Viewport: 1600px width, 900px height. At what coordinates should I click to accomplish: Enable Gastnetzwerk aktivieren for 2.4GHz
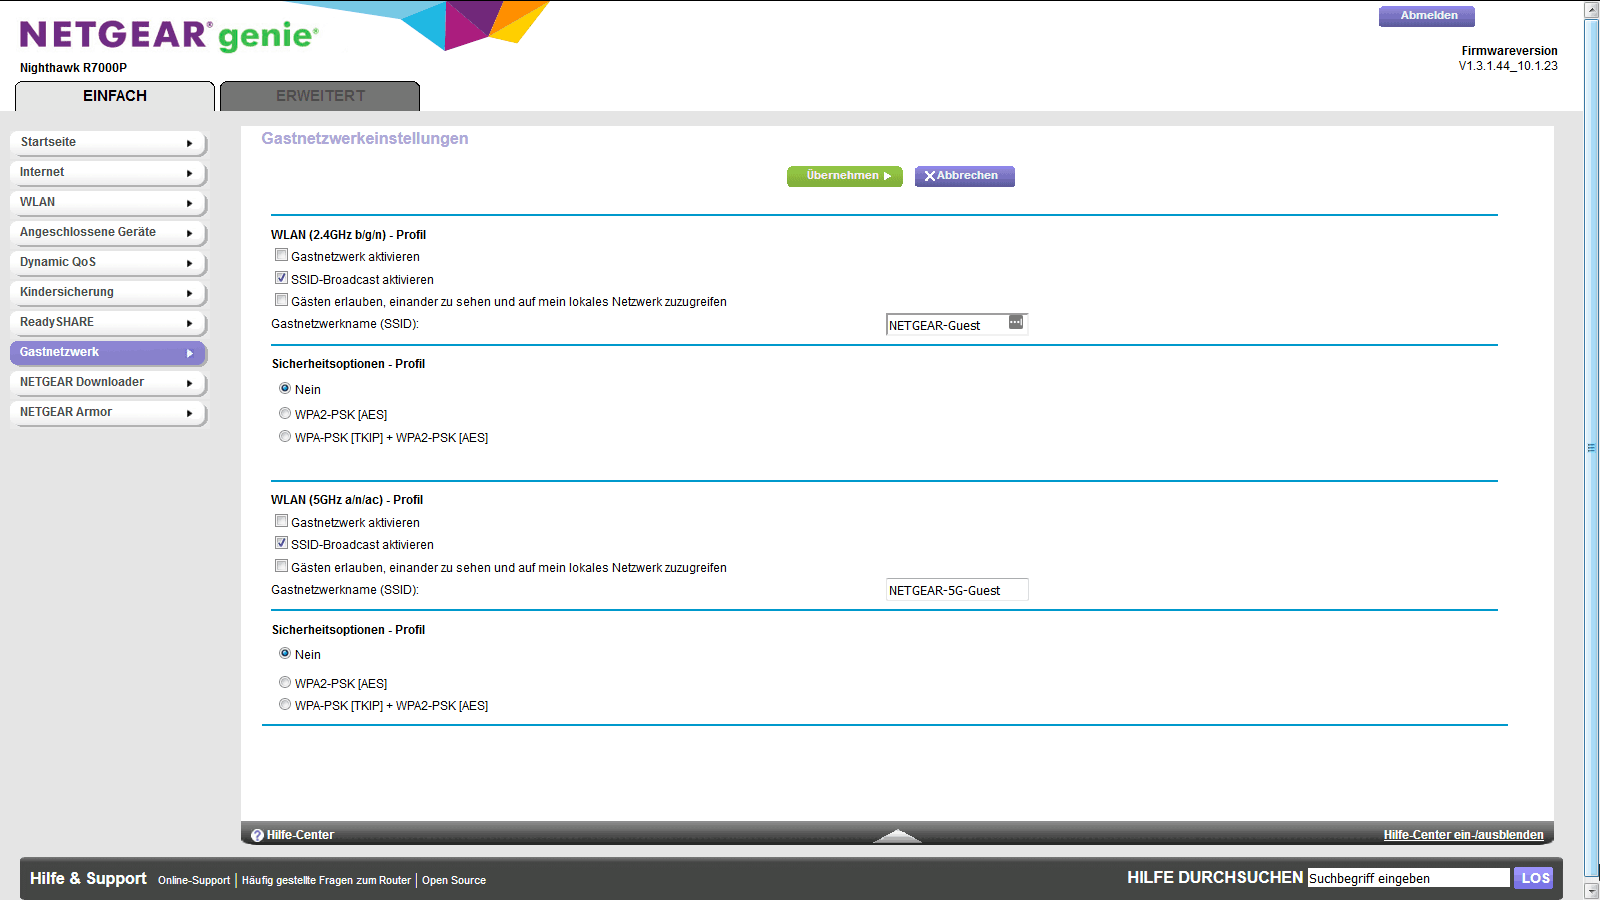(282, 255)
